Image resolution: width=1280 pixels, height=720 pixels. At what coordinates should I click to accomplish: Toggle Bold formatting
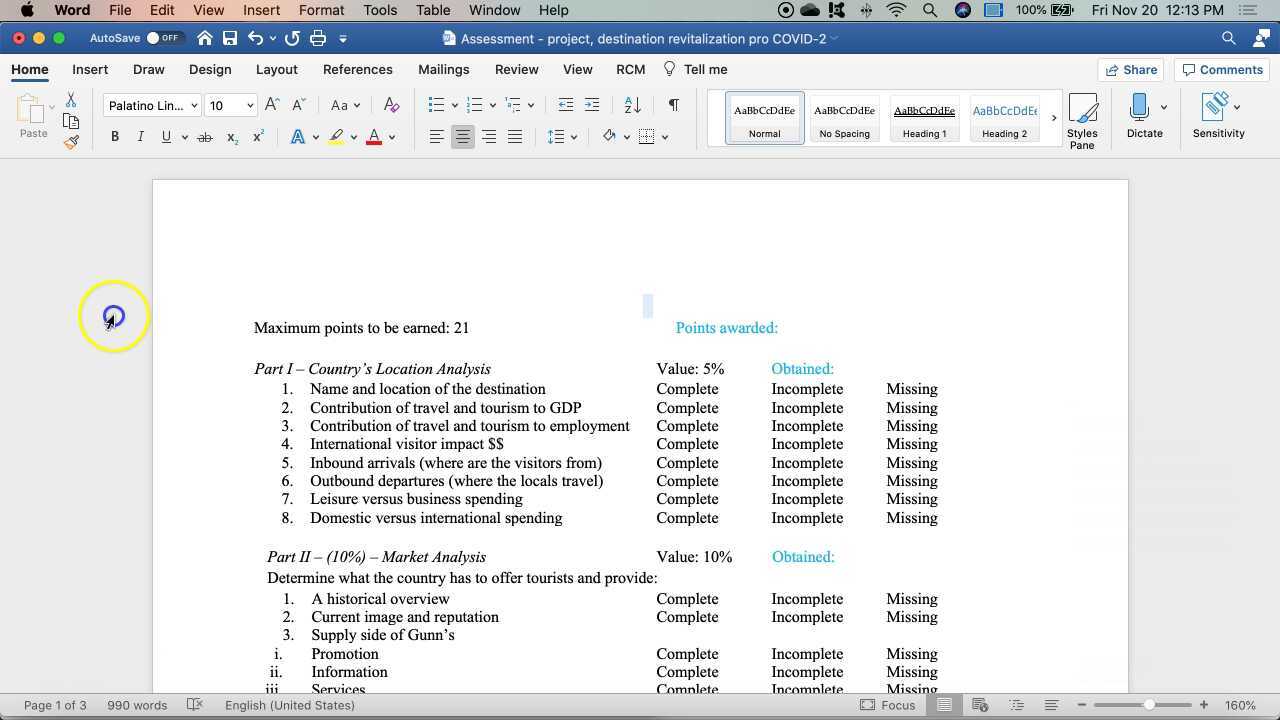pyautogui.click(x=115, y=137)
